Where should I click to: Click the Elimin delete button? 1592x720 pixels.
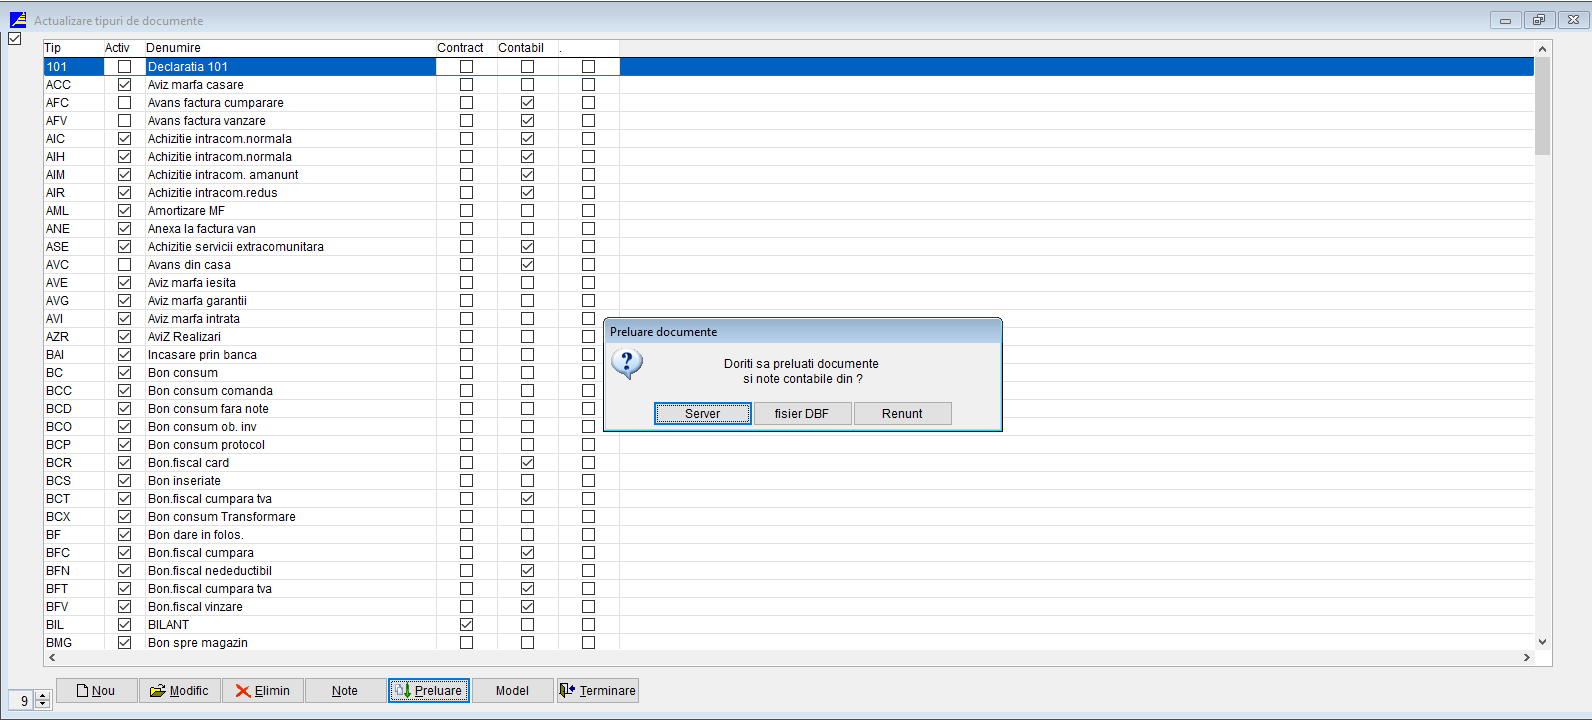click(262, 690)
